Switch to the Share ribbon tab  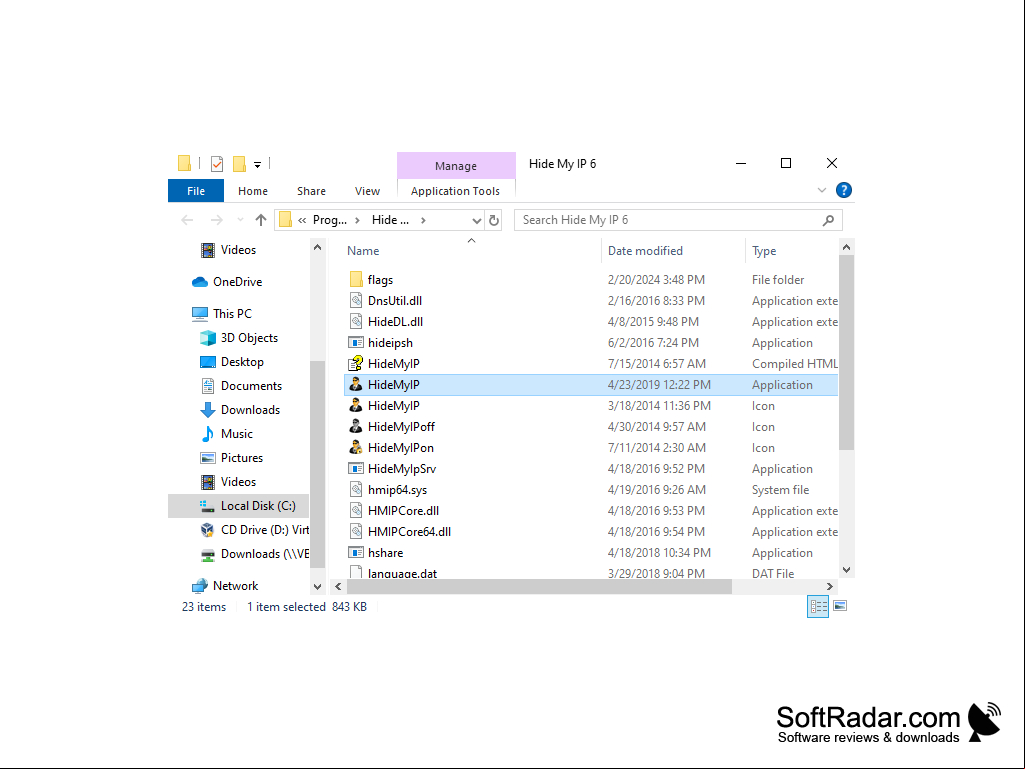311,191
